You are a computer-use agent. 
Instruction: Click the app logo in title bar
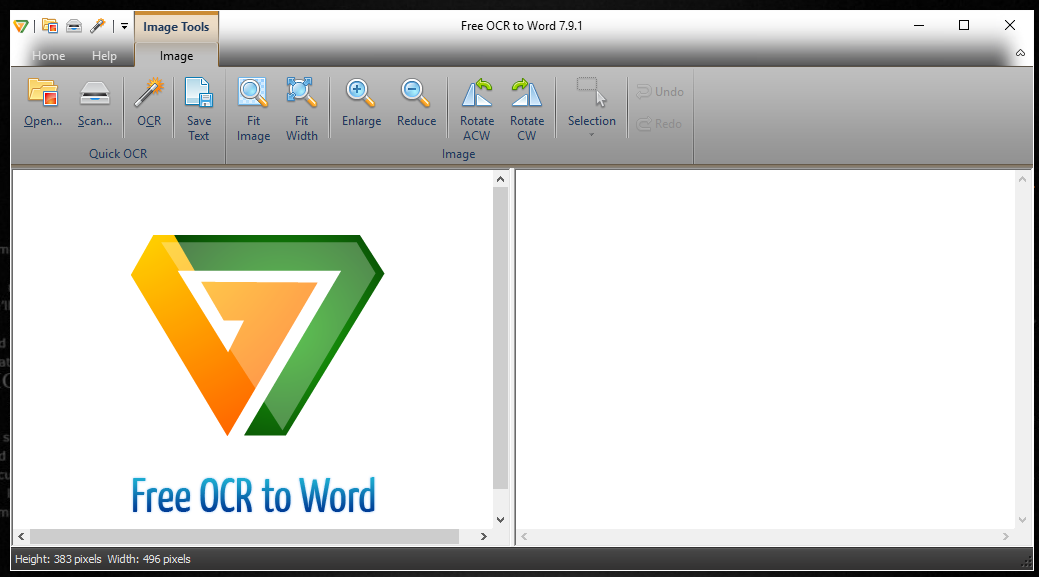click(21, 26)
